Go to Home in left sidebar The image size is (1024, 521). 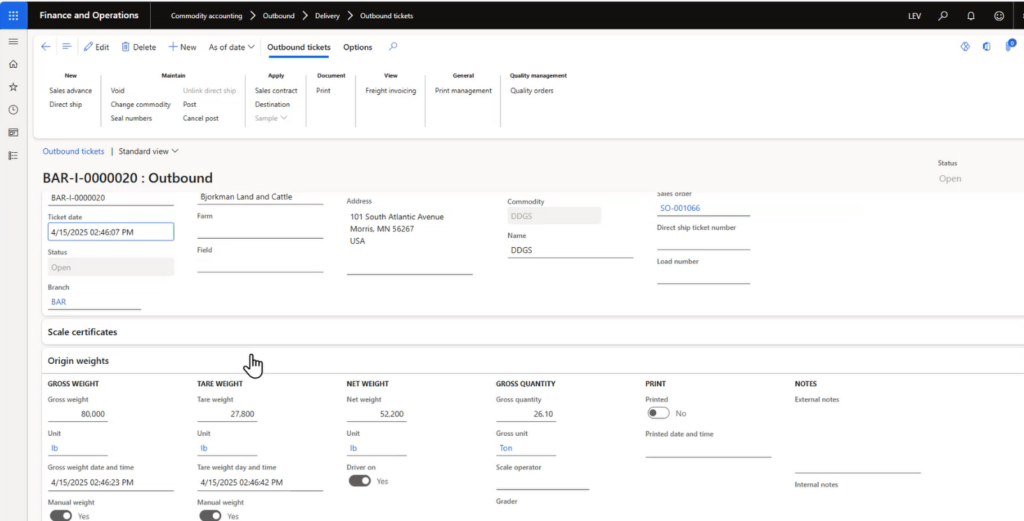coord(13,64)
